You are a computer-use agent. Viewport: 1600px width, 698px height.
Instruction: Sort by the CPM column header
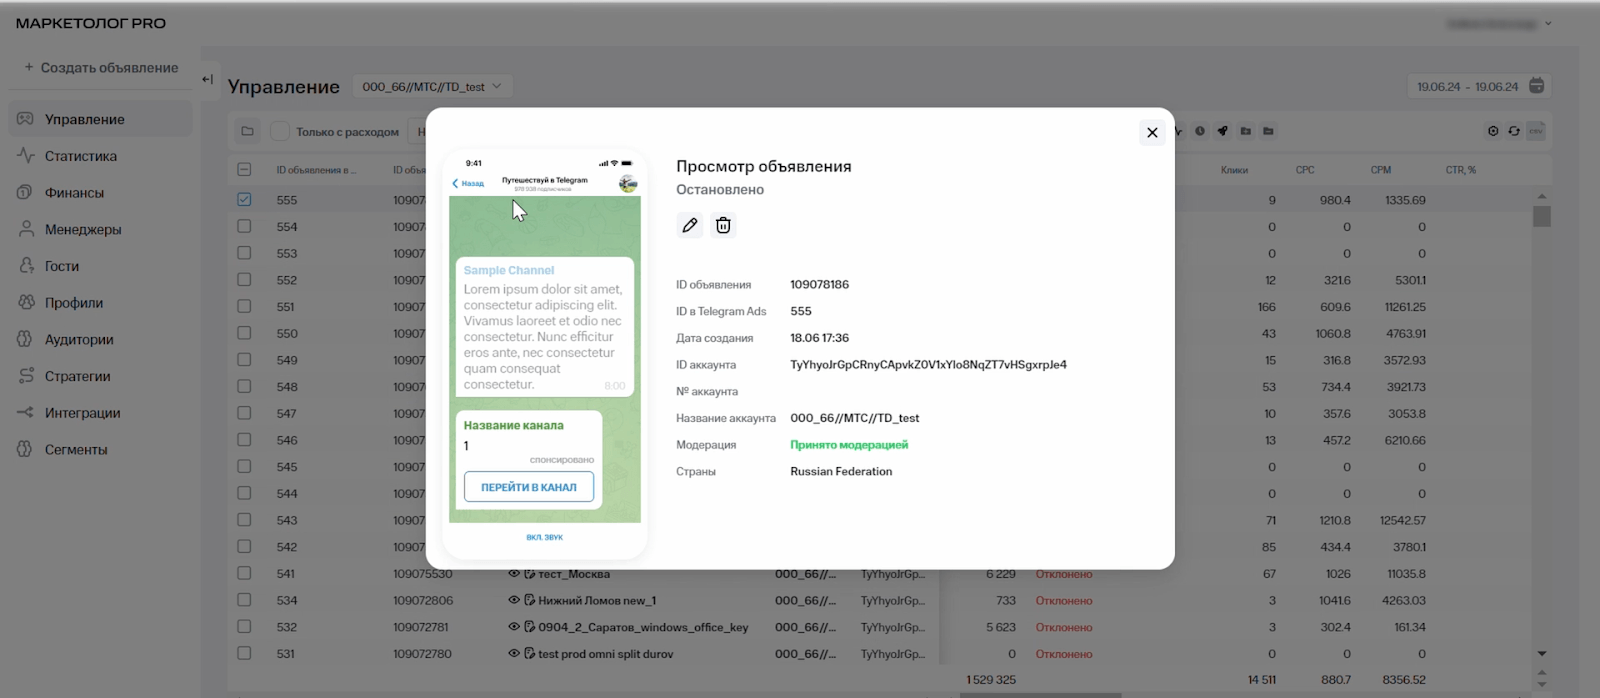pyautogui.click(x=1380, y=170)
